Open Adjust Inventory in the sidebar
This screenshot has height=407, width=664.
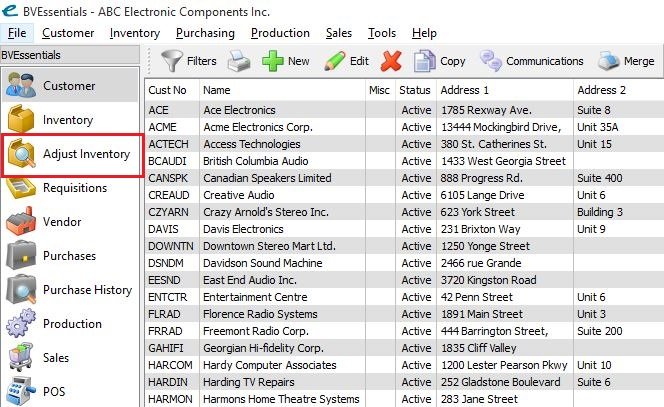(70, 154)
